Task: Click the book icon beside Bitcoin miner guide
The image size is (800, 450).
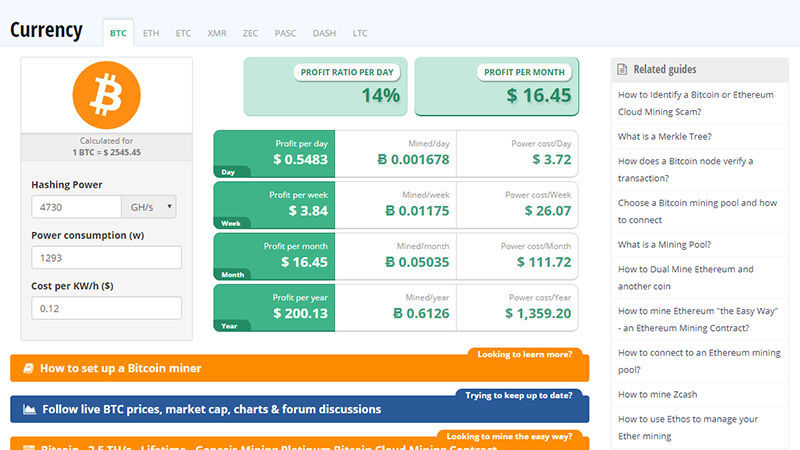Action: 28,368
